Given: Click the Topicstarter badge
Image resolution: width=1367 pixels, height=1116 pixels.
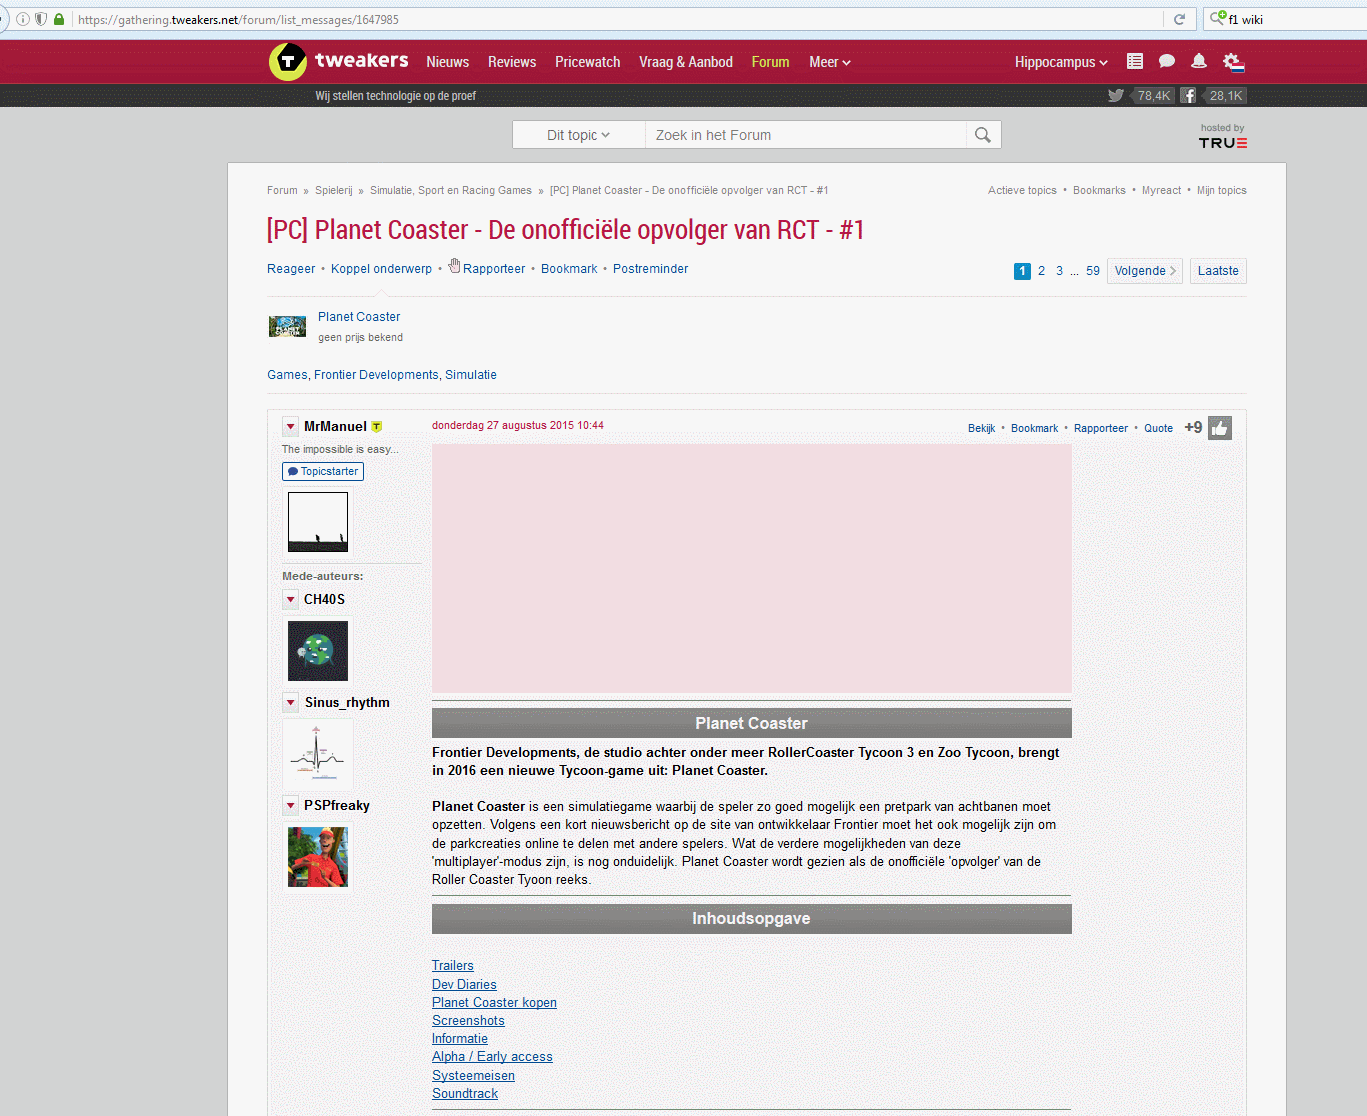Looking at the screenshot, I should pos(323,471).
